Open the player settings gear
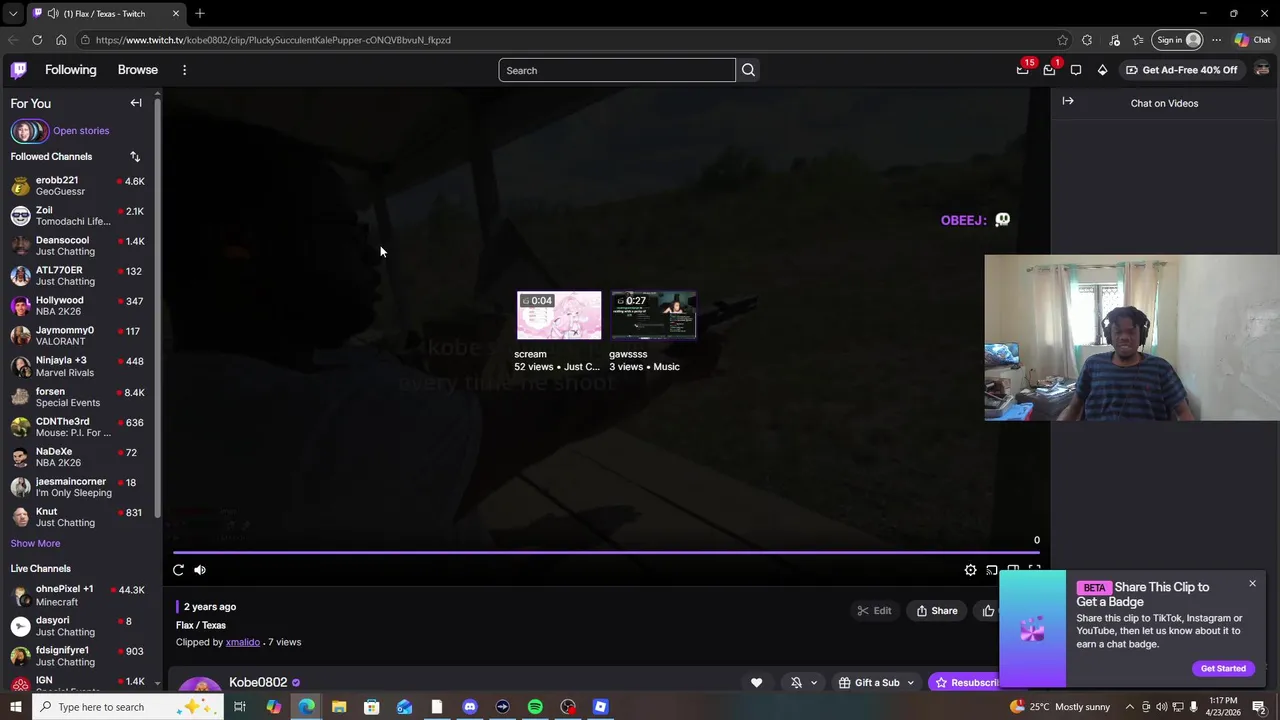 click(x=970, y=570)
